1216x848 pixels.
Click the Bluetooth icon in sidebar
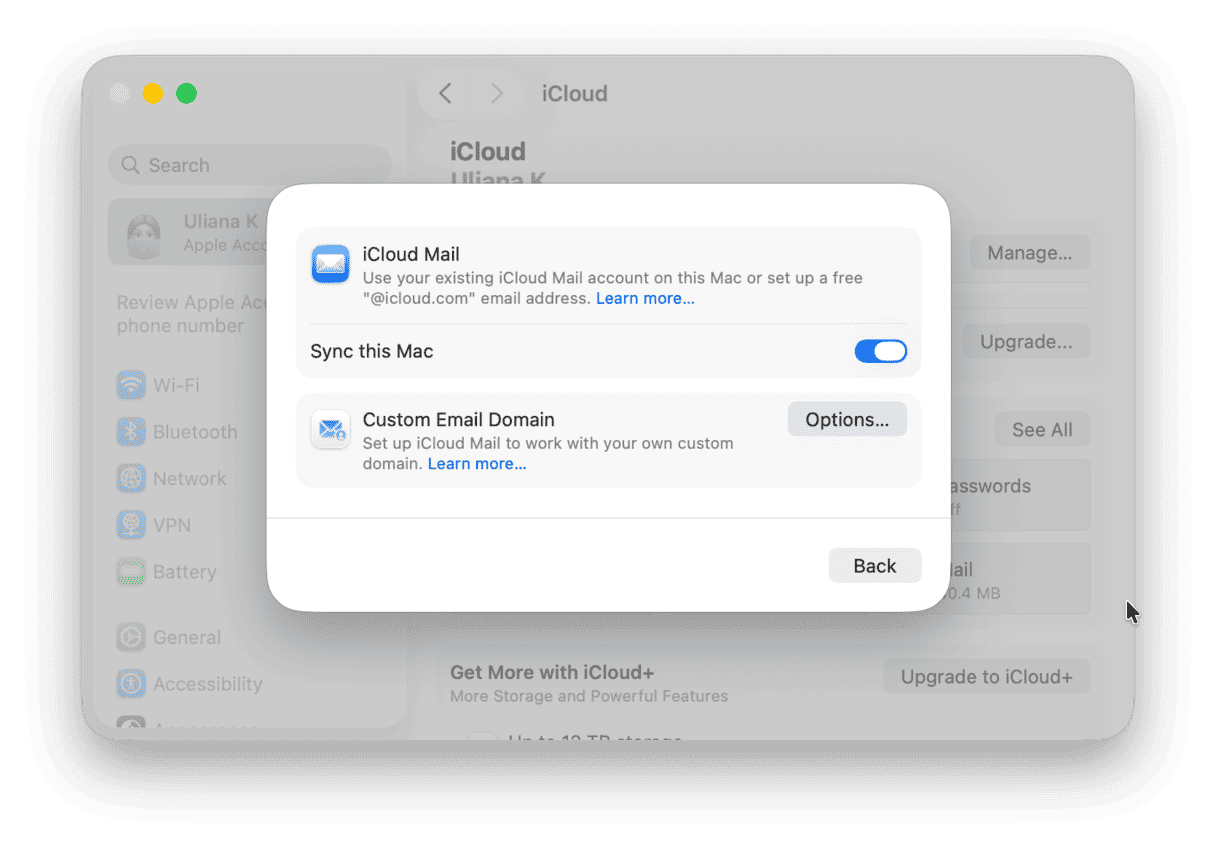(131, 432)
